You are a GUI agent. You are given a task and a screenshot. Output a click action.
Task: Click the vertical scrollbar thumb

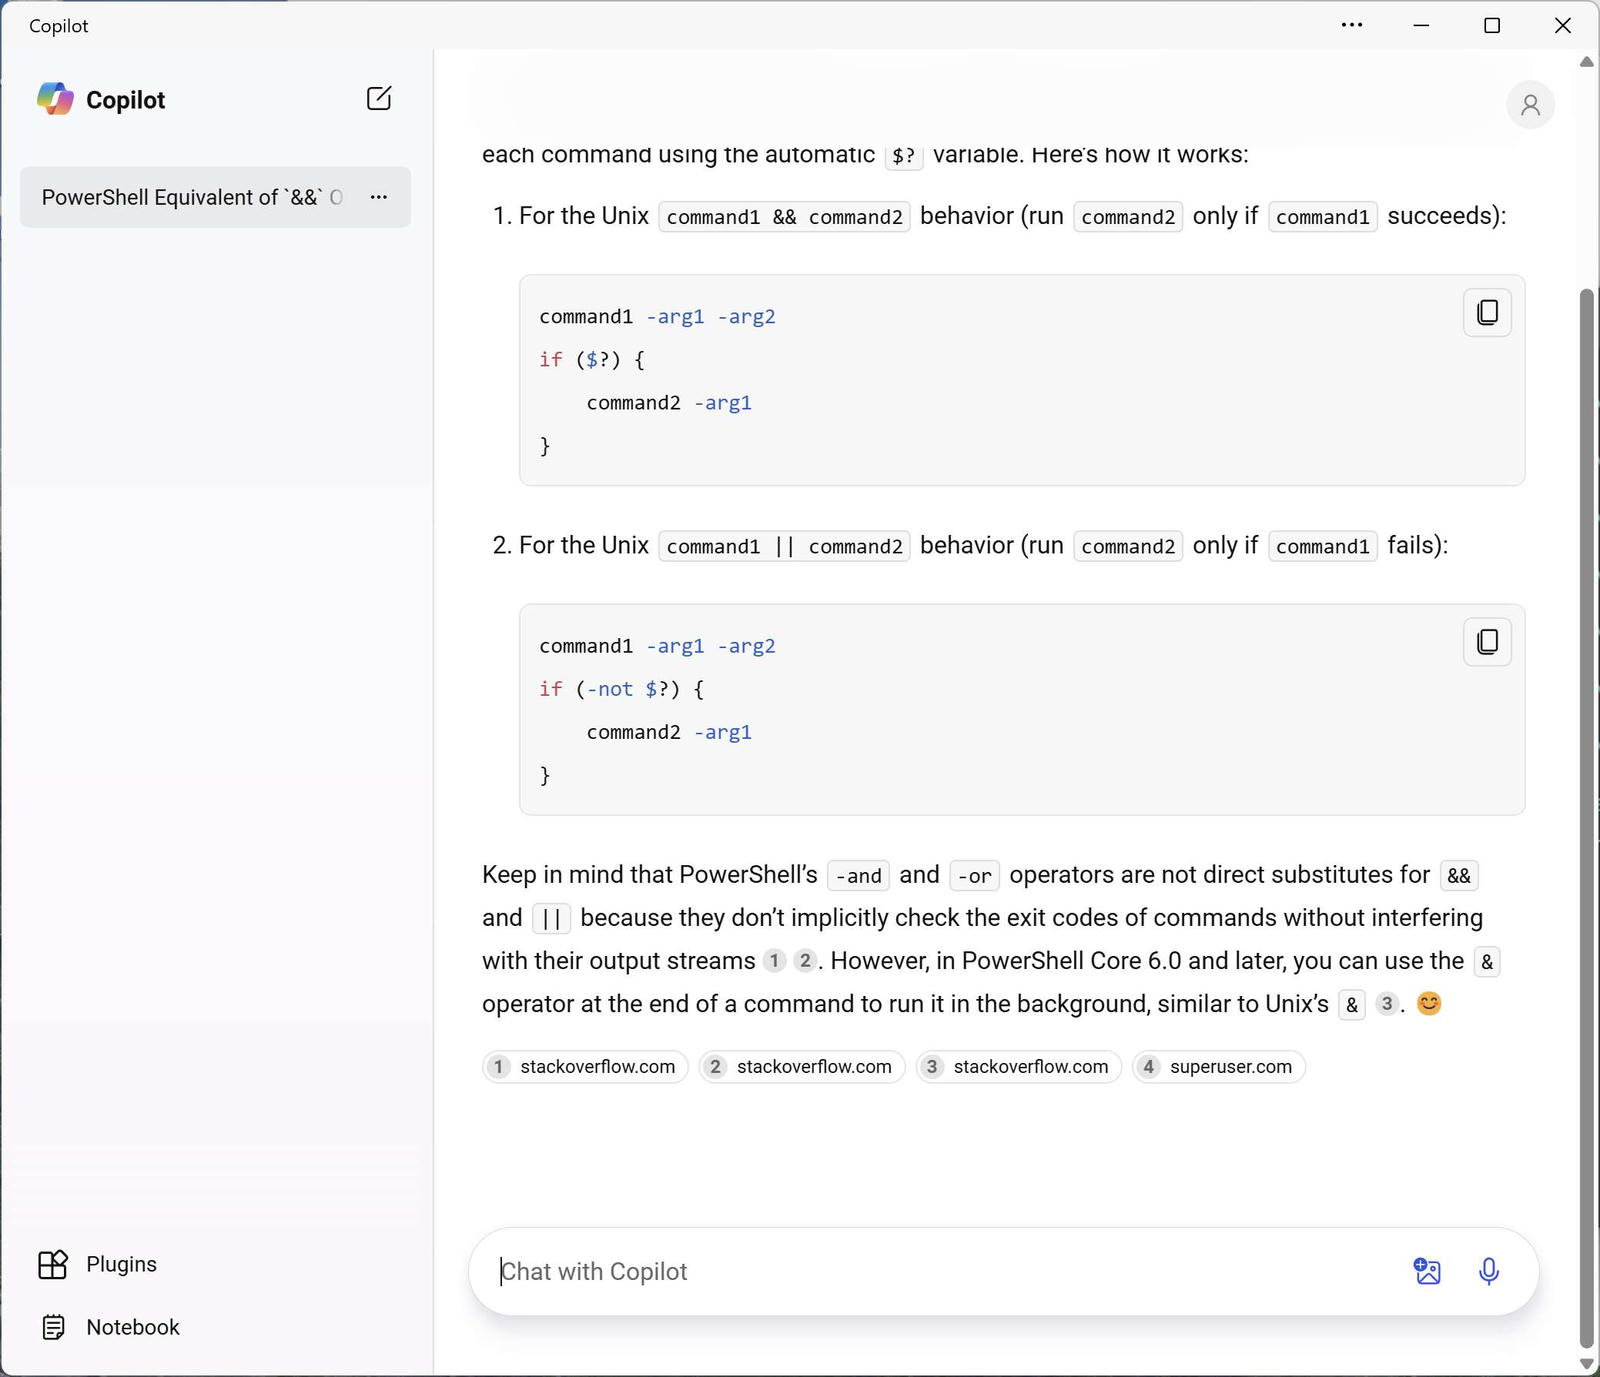pyautogui.click(x=1586, y=800)
